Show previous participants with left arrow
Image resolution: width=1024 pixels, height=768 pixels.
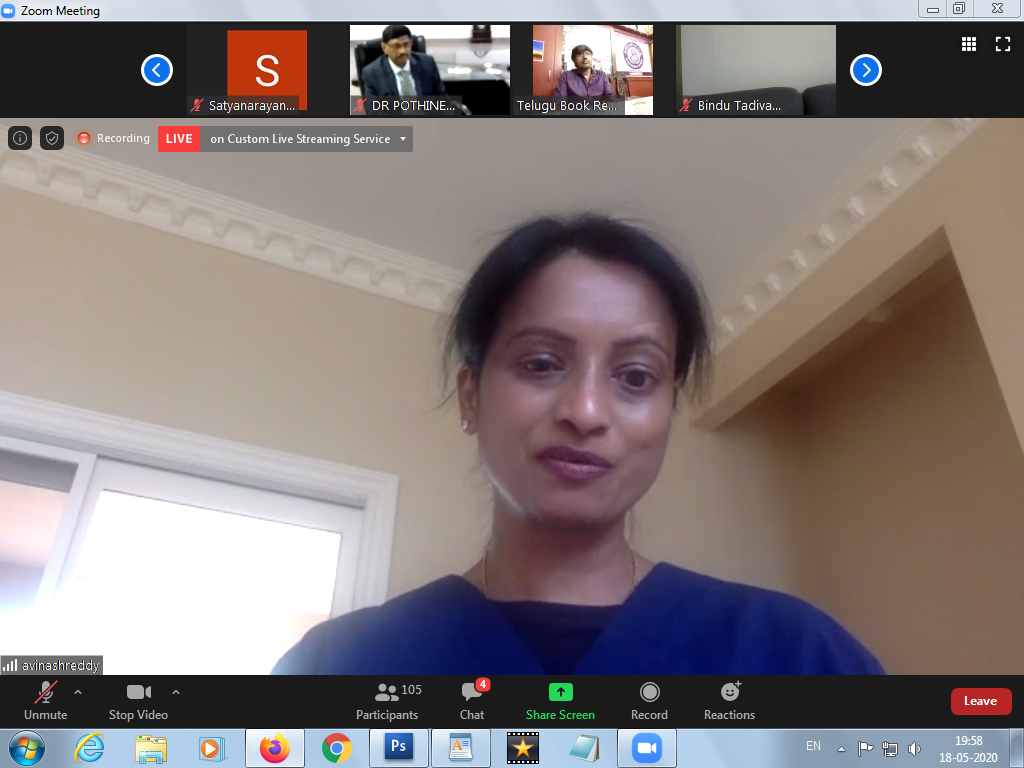[x=157, y=70]
